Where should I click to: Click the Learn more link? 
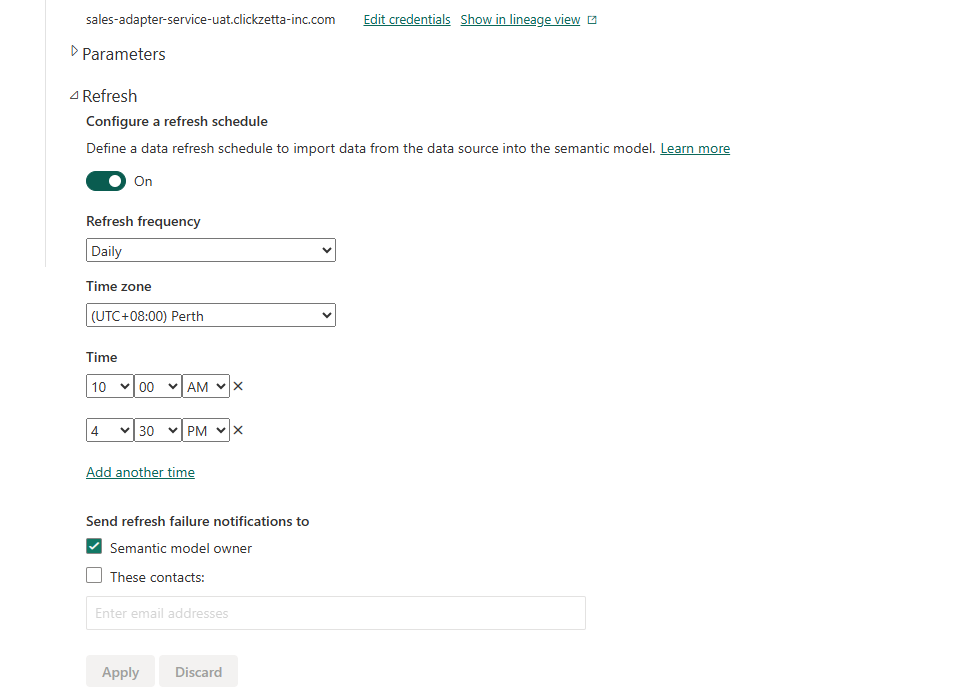695,149
